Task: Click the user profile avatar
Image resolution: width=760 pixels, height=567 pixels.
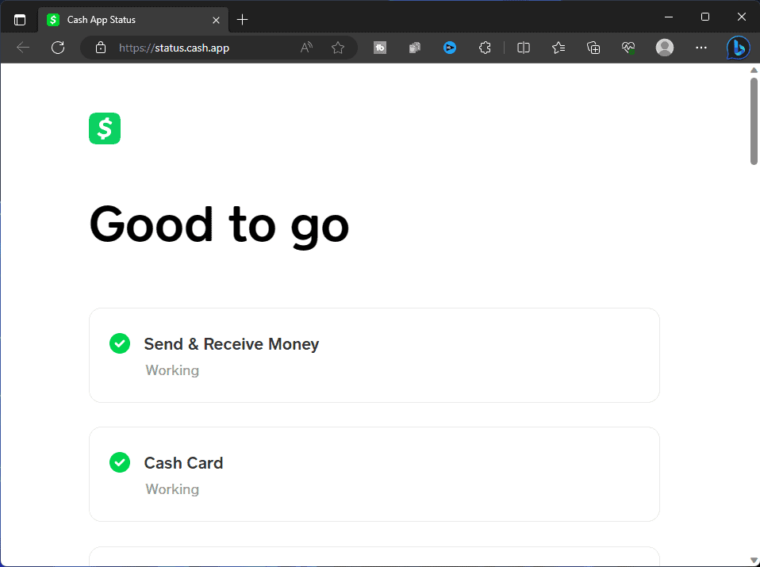Action: [x=664, y=47]
